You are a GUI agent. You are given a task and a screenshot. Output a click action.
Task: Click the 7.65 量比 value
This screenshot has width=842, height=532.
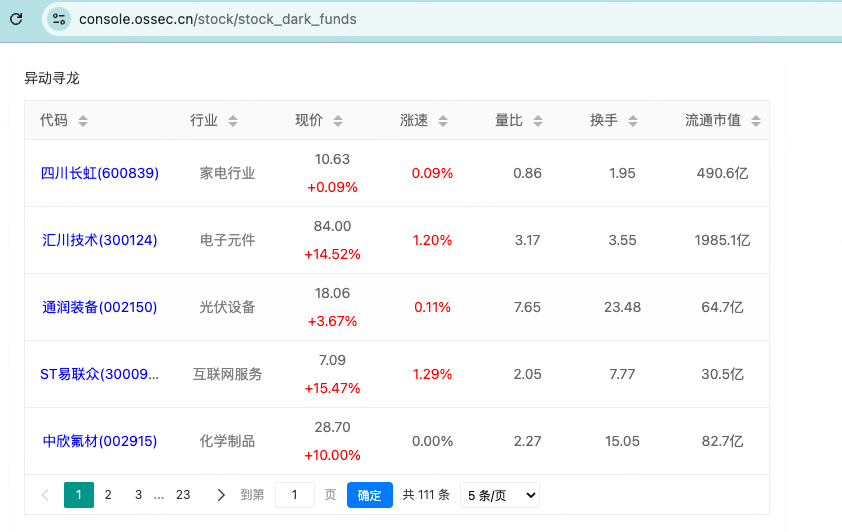click(x=527, y=307)
